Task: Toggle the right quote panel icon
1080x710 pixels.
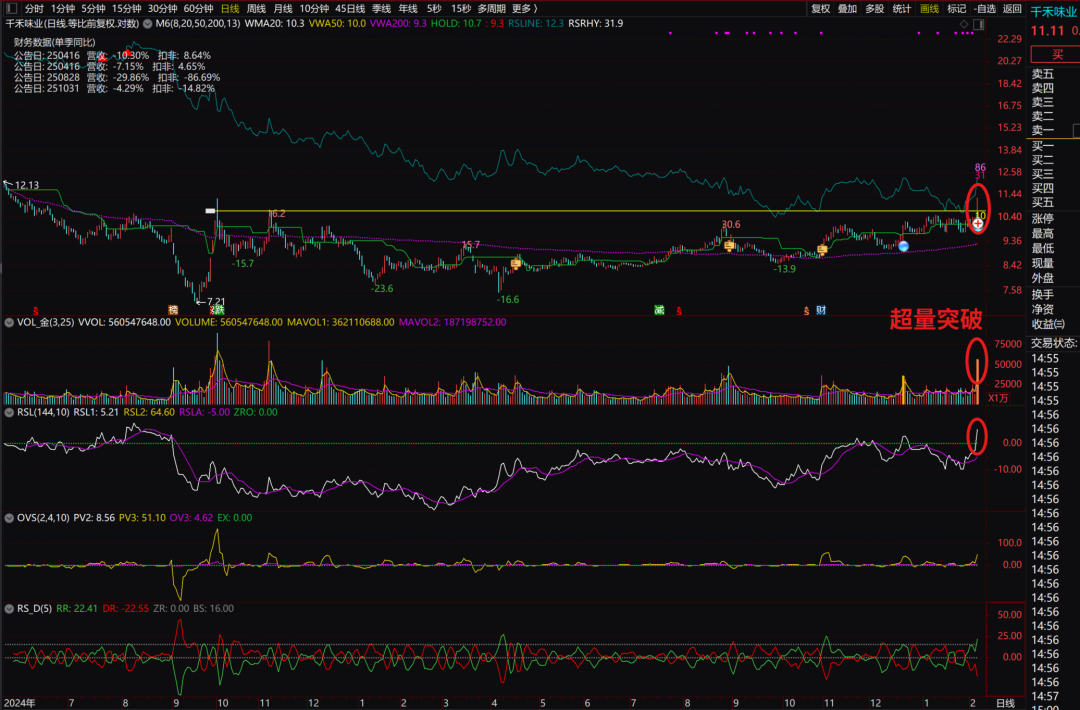Action: pos(978,24)
